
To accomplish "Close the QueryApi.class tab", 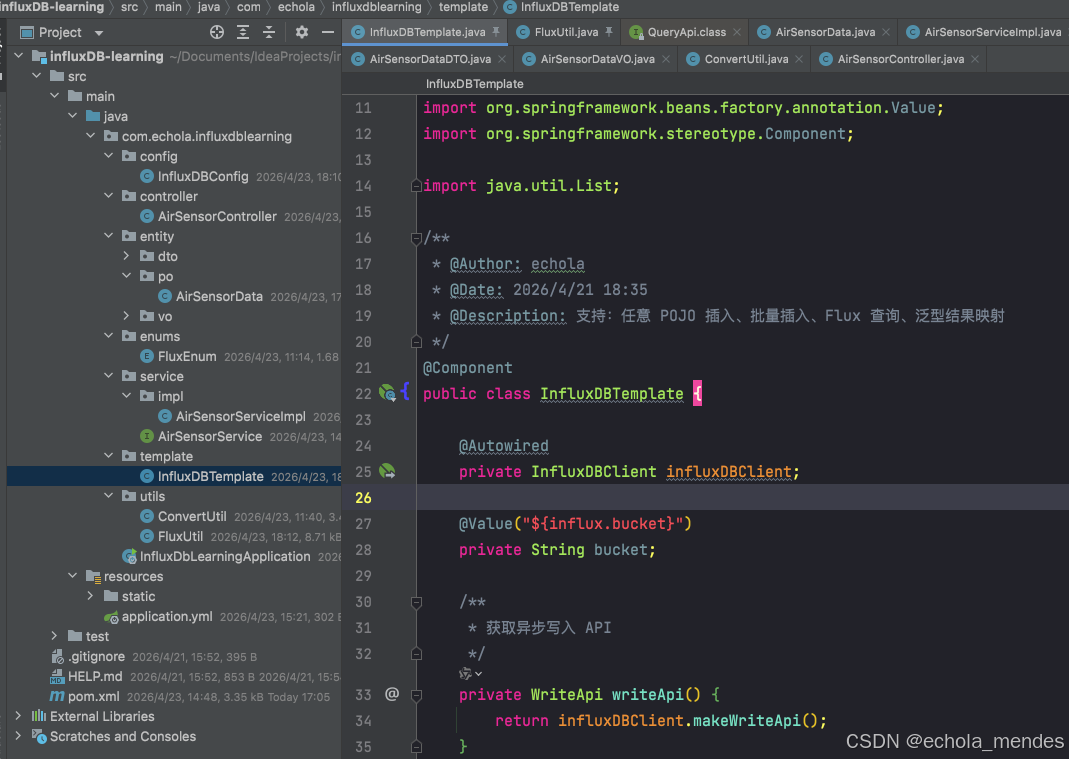I will pyautogui.click(x=737, y=32).
